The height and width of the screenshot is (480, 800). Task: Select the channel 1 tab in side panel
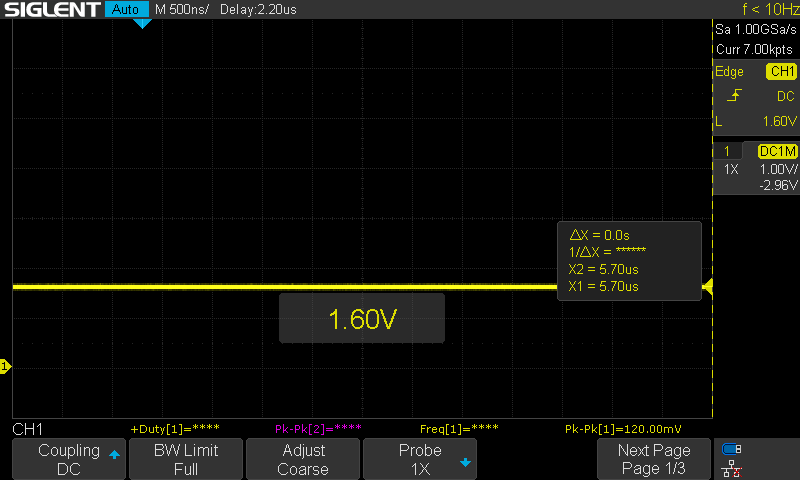click(727, 151)
